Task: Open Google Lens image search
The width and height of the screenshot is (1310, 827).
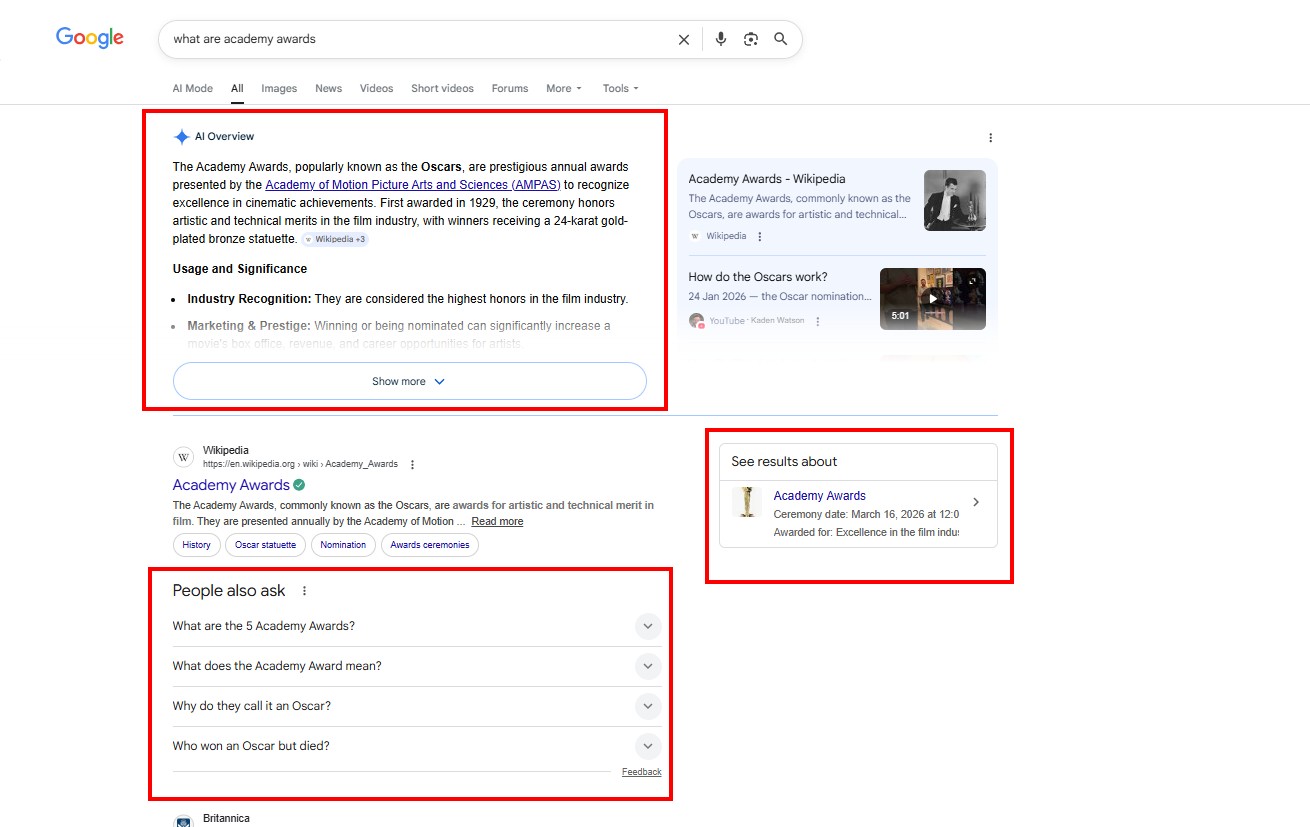Action: [751, 40]
